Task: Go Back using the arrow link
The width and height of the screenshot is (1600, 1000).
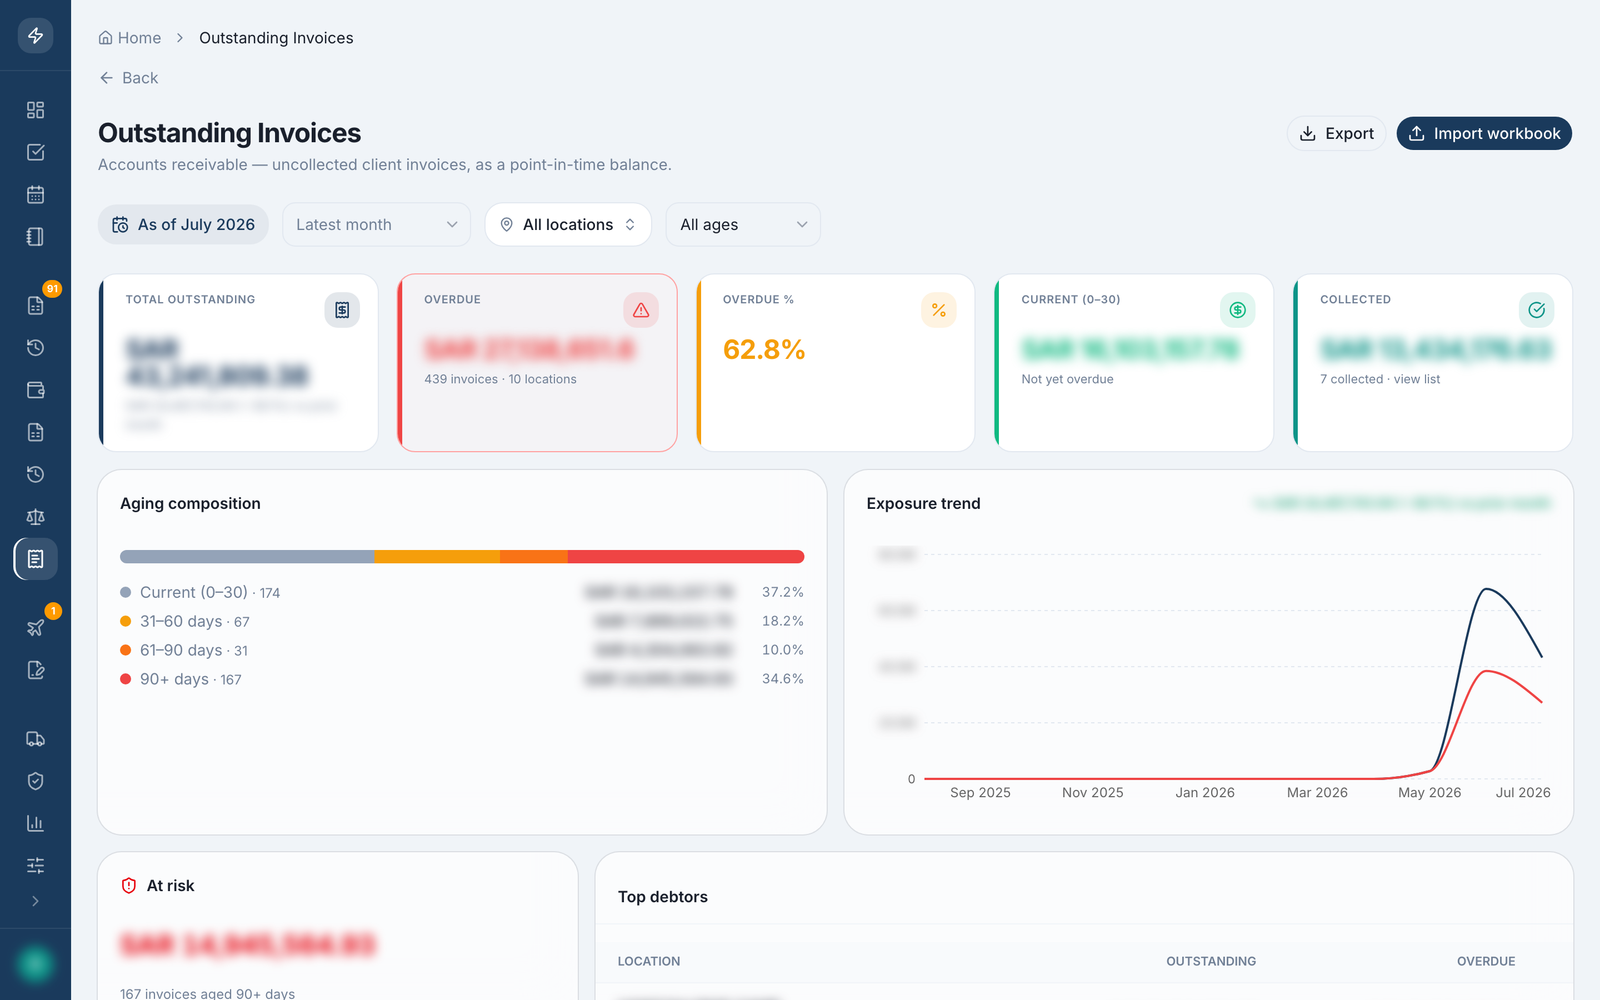Action: pyautogui.click(x=128, y=78)
